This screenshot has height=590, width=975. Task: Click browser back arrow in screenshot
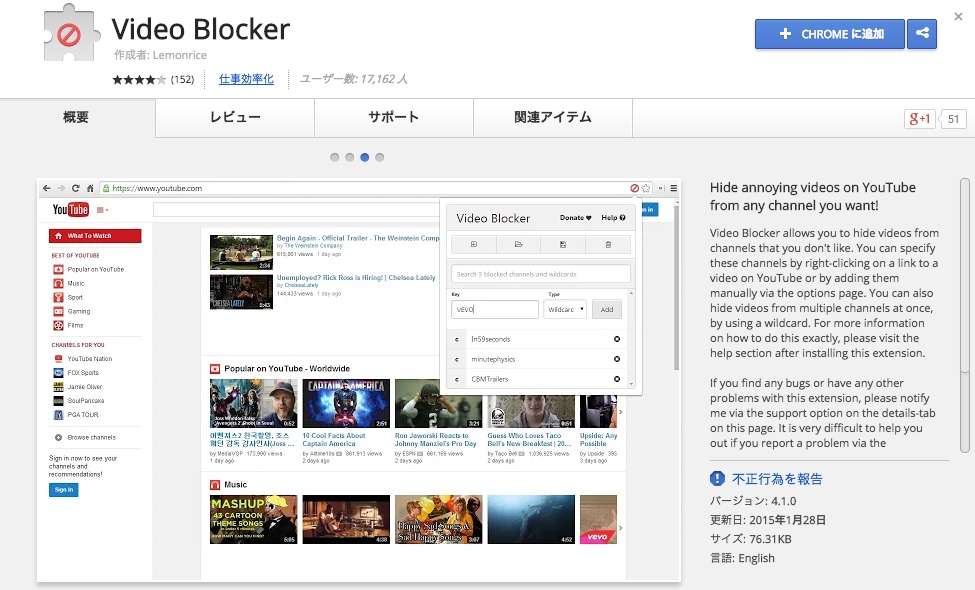[47, 188]
